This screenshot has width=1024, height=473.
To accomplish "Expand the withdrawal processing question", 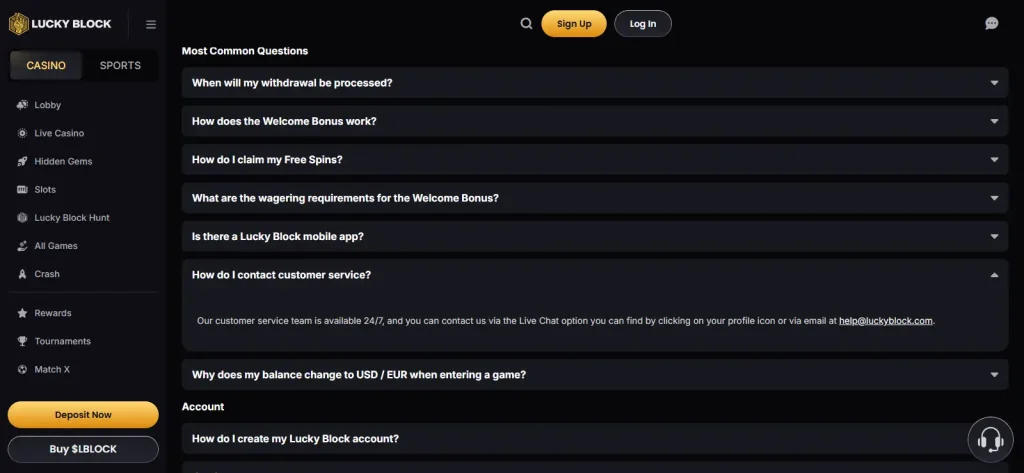I will 595,83.
